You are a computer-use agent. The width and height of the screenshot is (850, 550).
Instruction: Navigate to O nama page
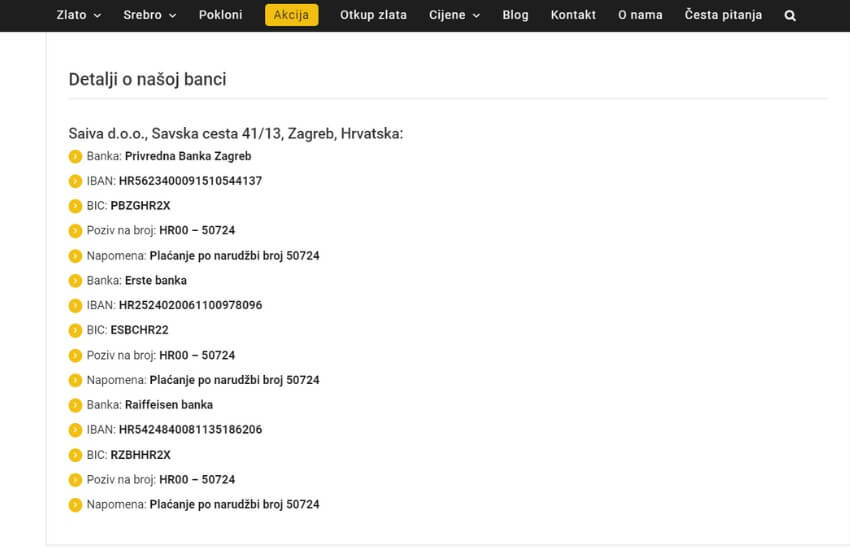pos(640,15)
